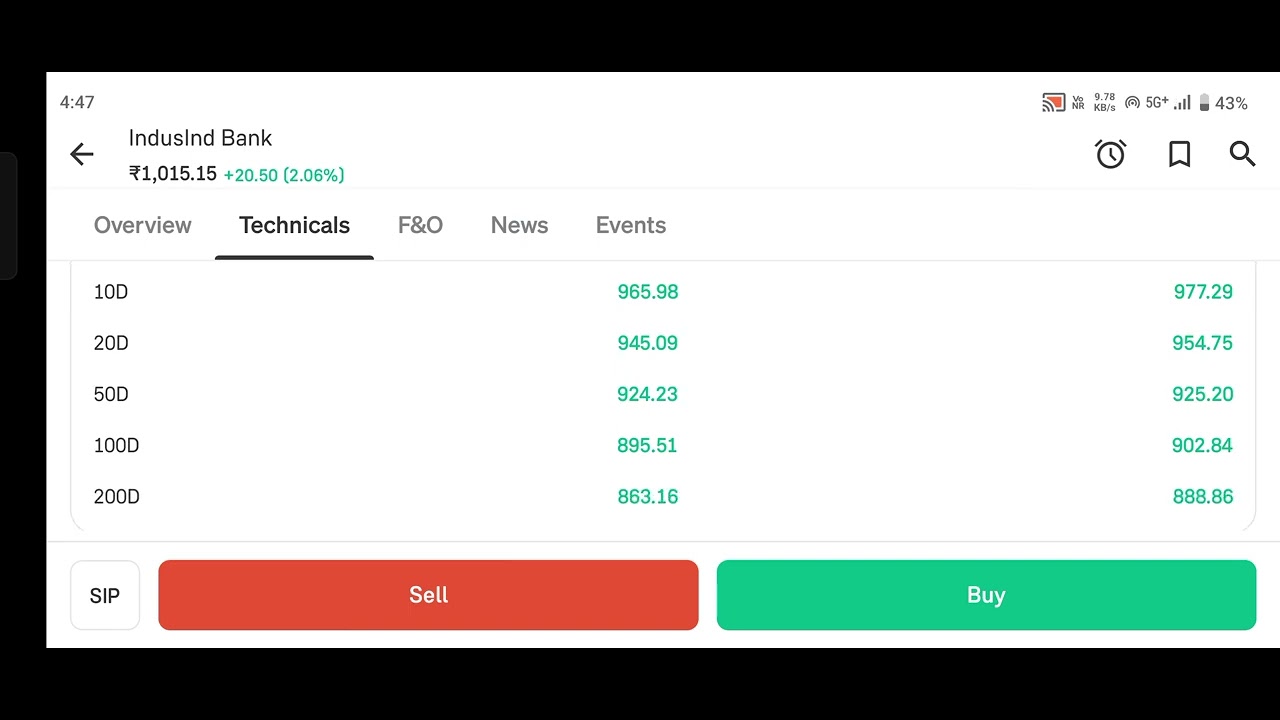Tap the 4:47 clock in status bar
The image size is (1280, 720).
[77, 102]
